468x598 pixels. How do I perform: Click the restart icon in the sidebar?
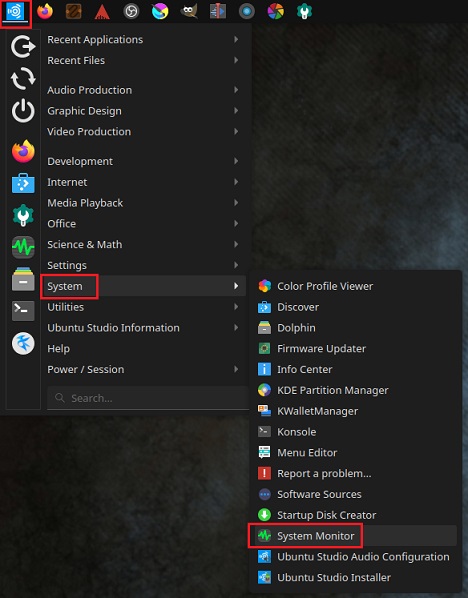click(x=23, y=79)
